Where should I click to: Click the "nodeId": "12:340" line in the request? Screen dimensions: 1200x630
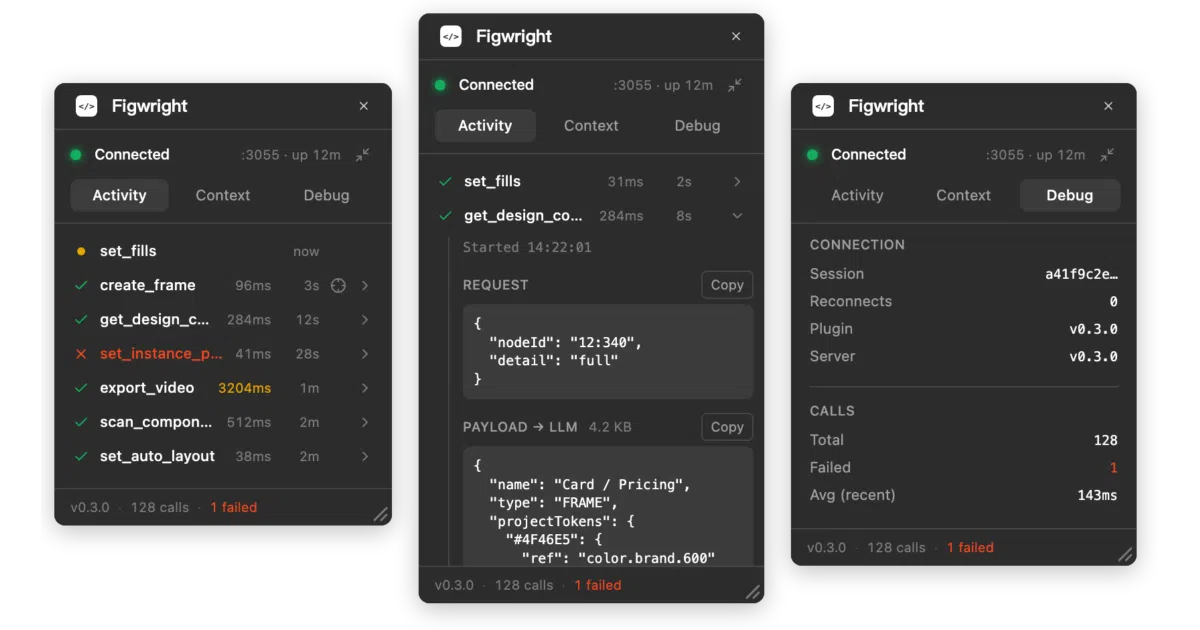565,342
